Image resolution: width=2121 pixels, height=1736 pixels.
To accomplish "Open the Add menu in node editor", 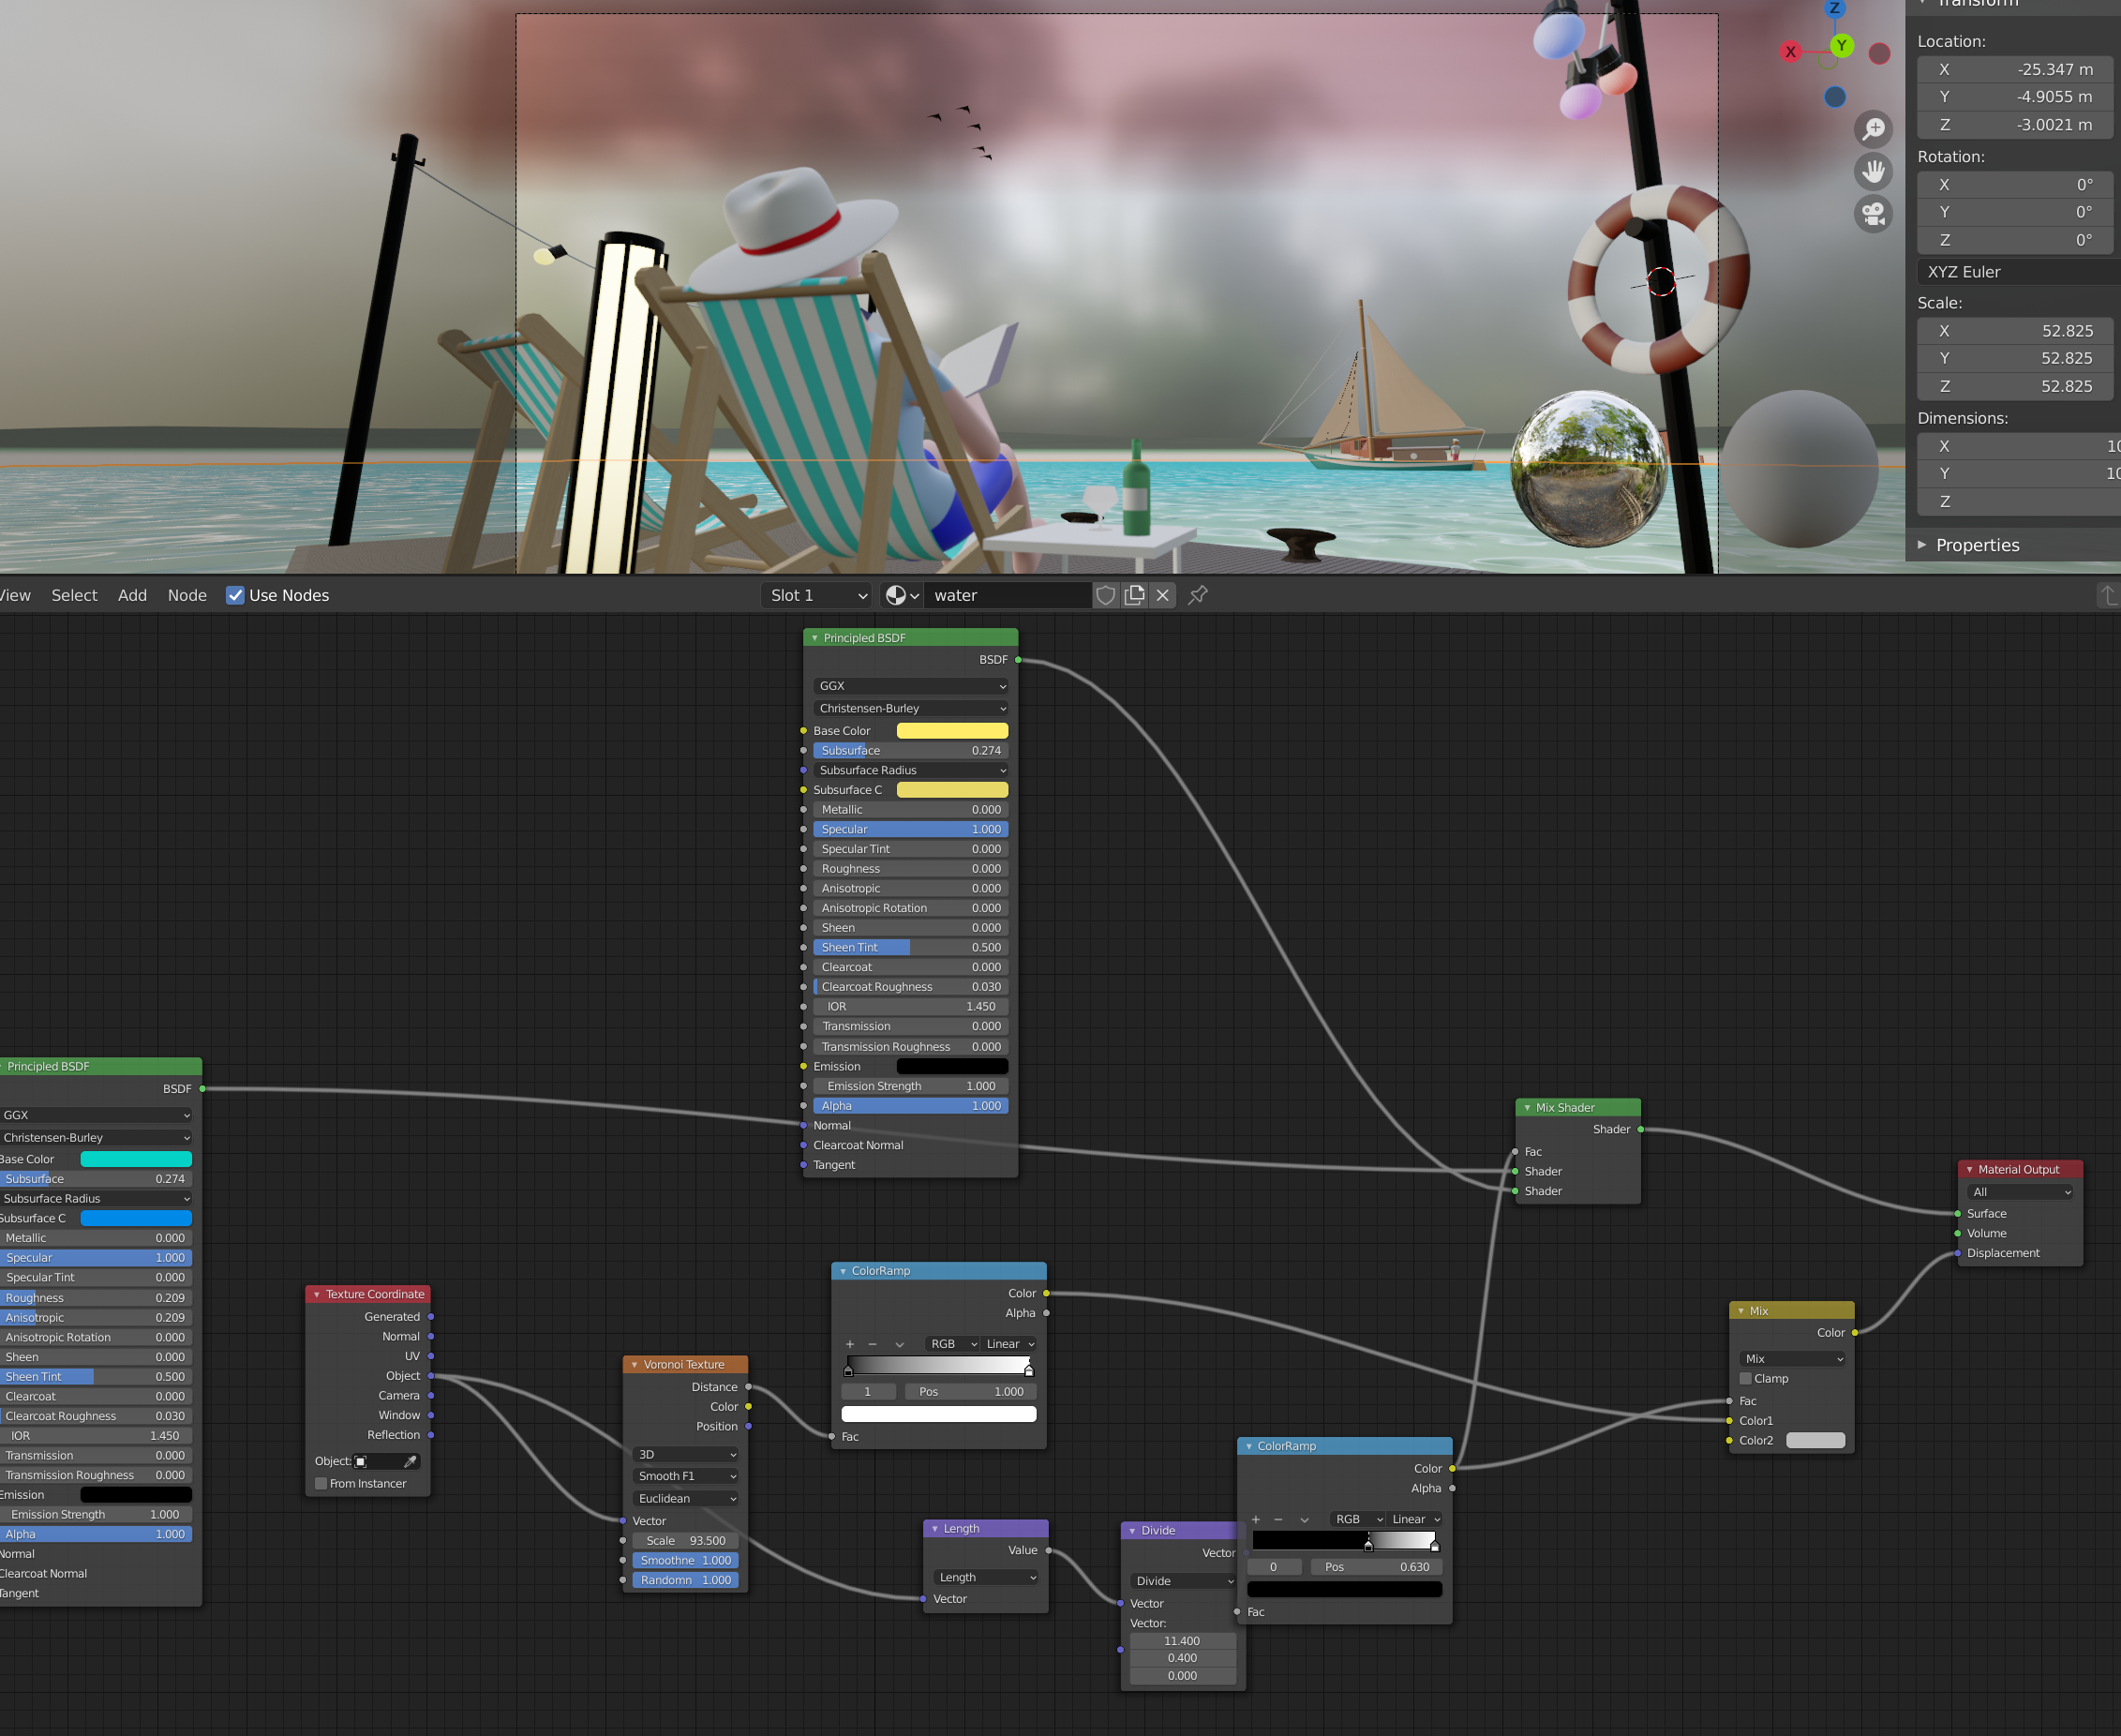I will coord(132,596).
